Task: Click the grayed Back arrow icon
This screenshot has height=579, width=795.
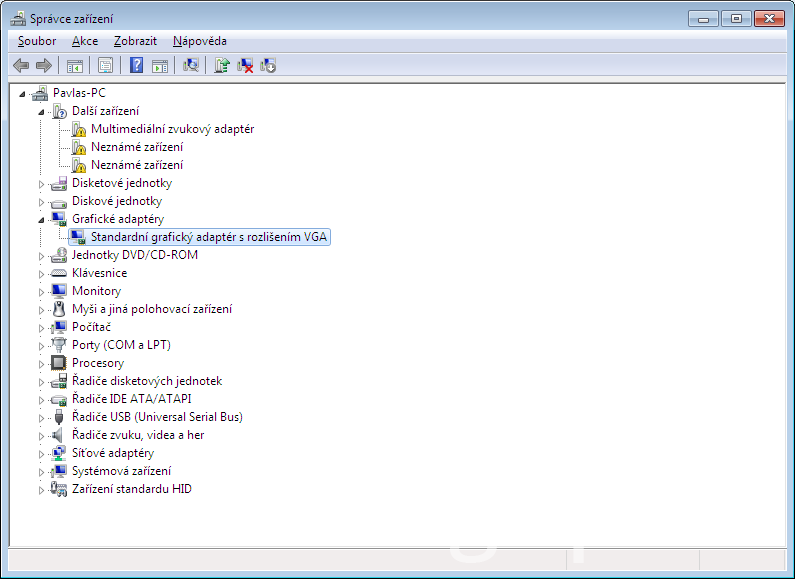Action: click(x=21, y=65)
